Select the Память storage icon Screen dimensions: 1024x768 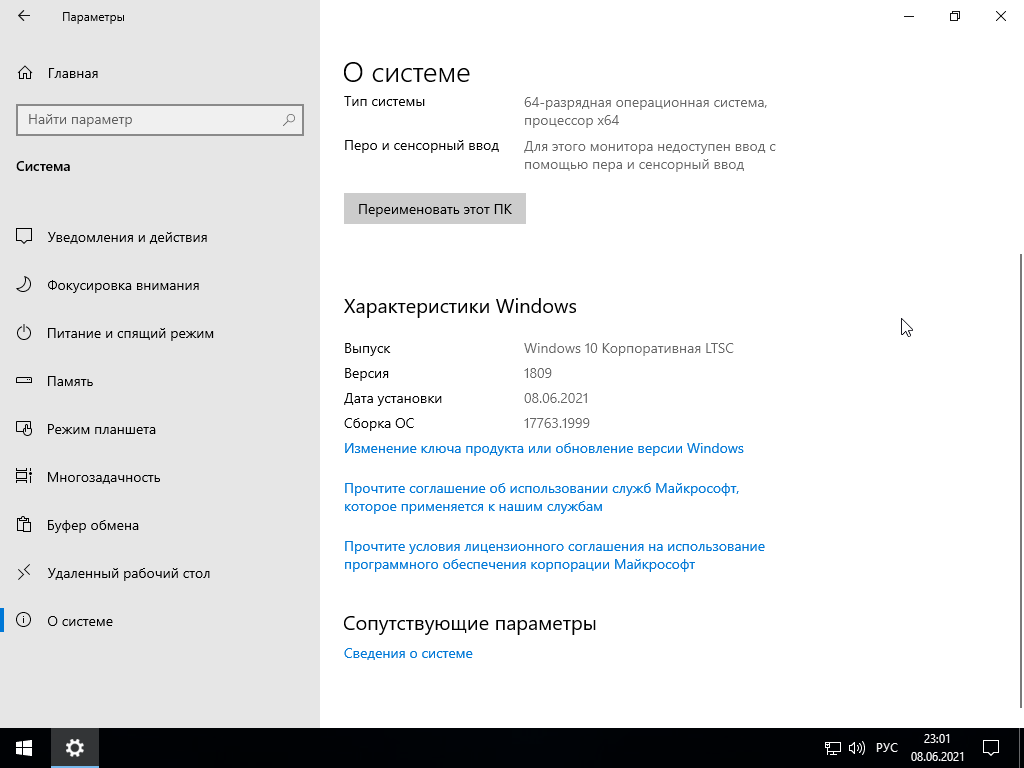[x=24, y=380]
